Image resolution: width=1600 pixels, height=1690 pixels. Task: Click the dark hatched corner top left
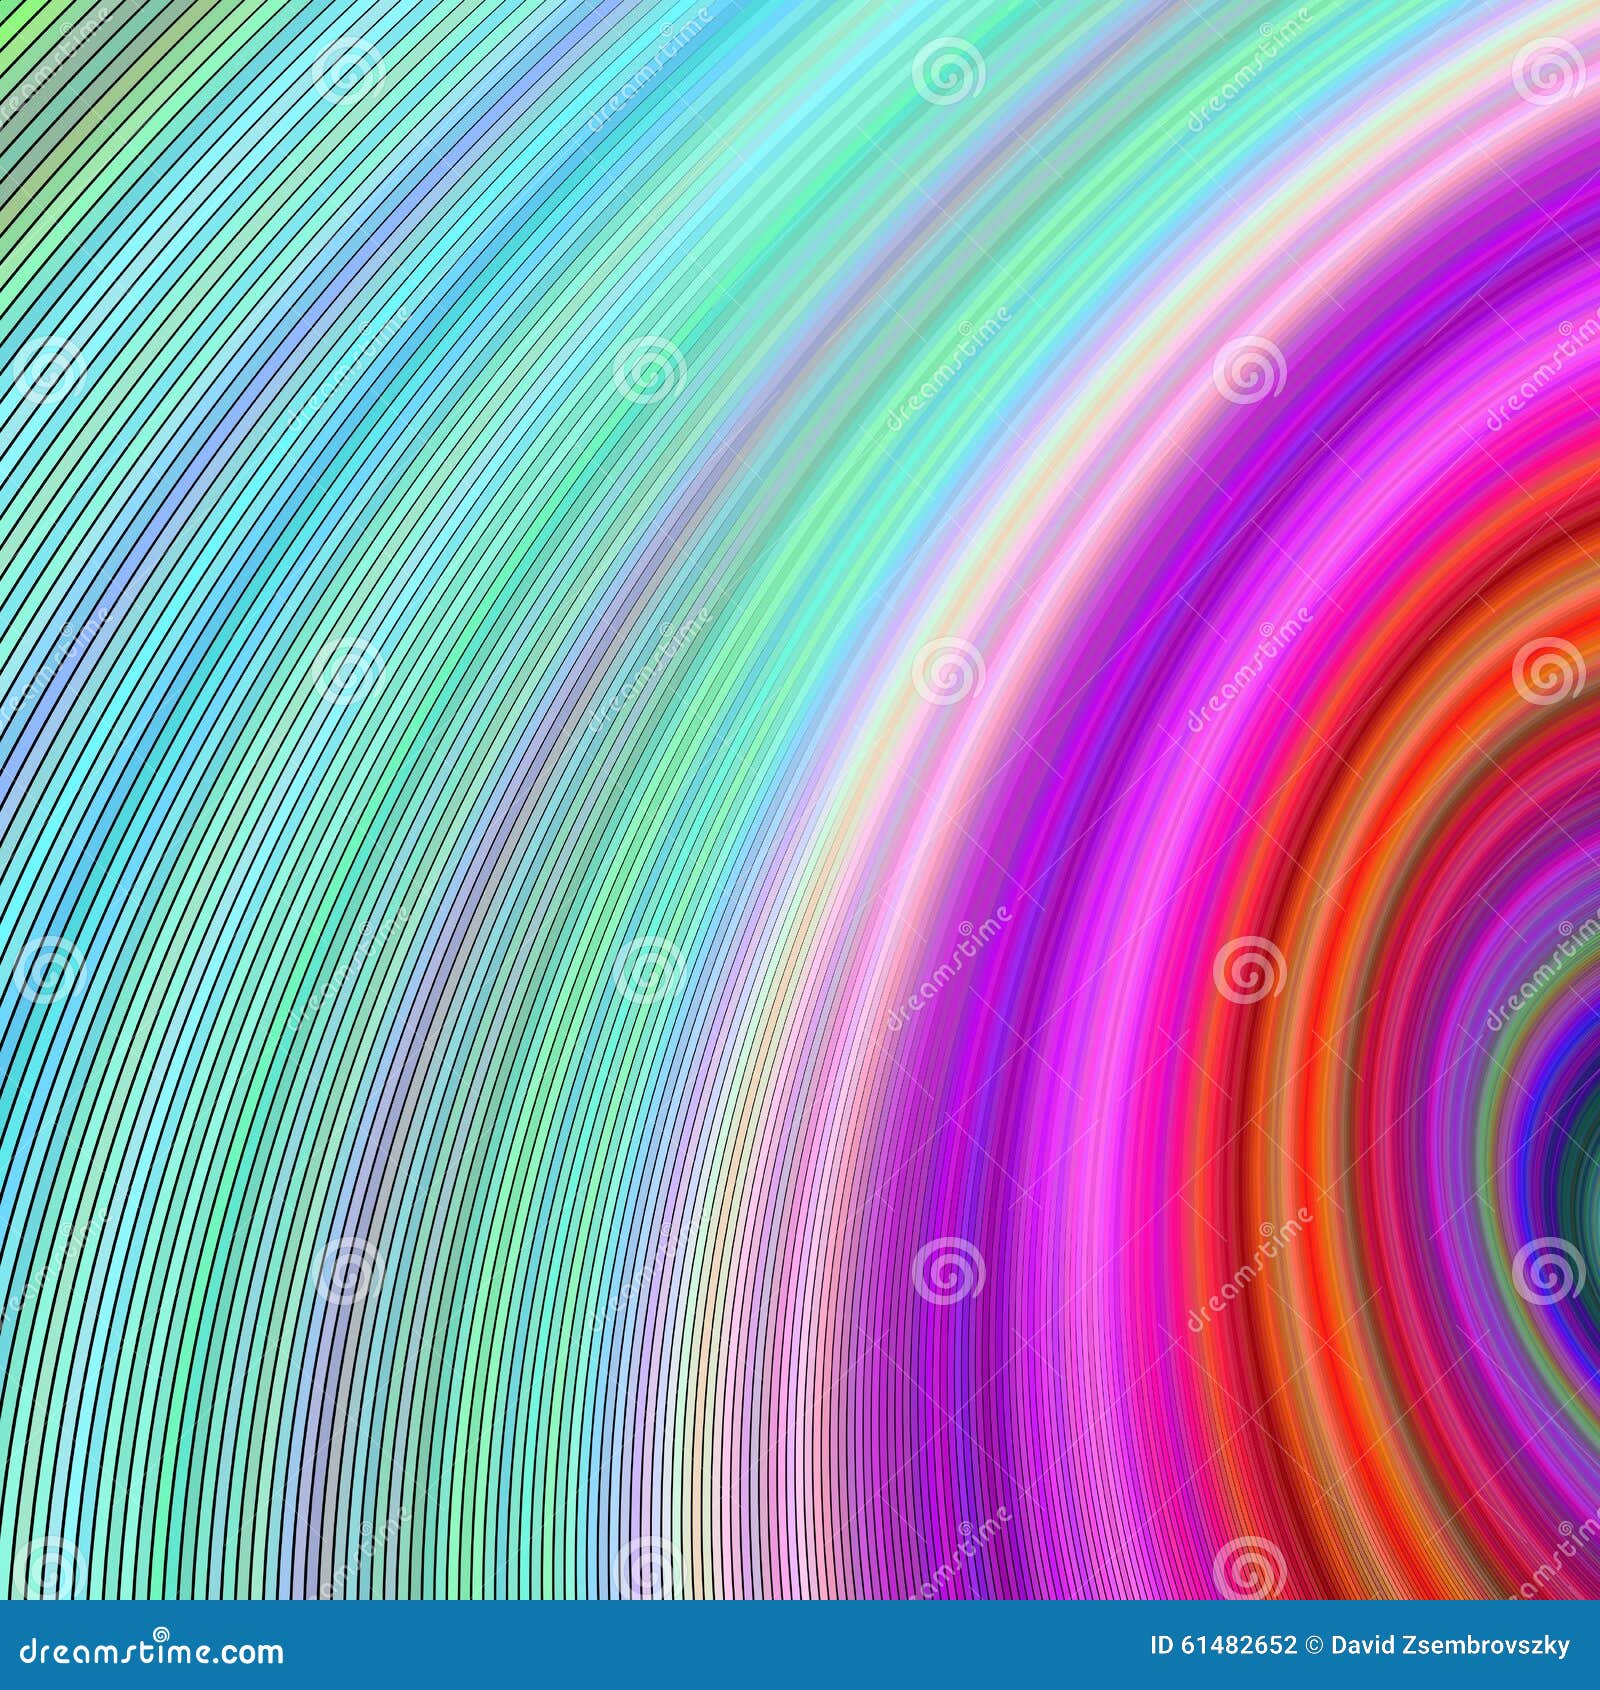30,30
